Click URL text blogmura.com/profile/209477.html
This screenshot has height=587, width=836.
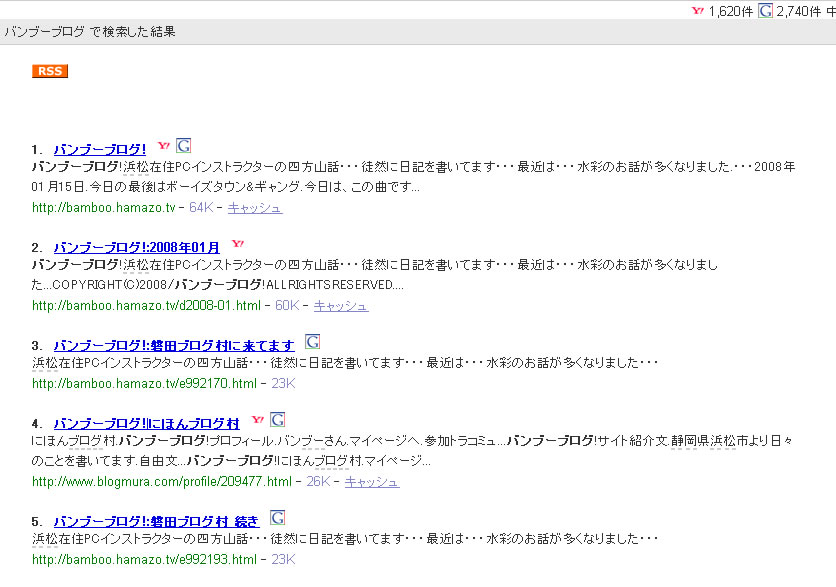coord(162,482)
